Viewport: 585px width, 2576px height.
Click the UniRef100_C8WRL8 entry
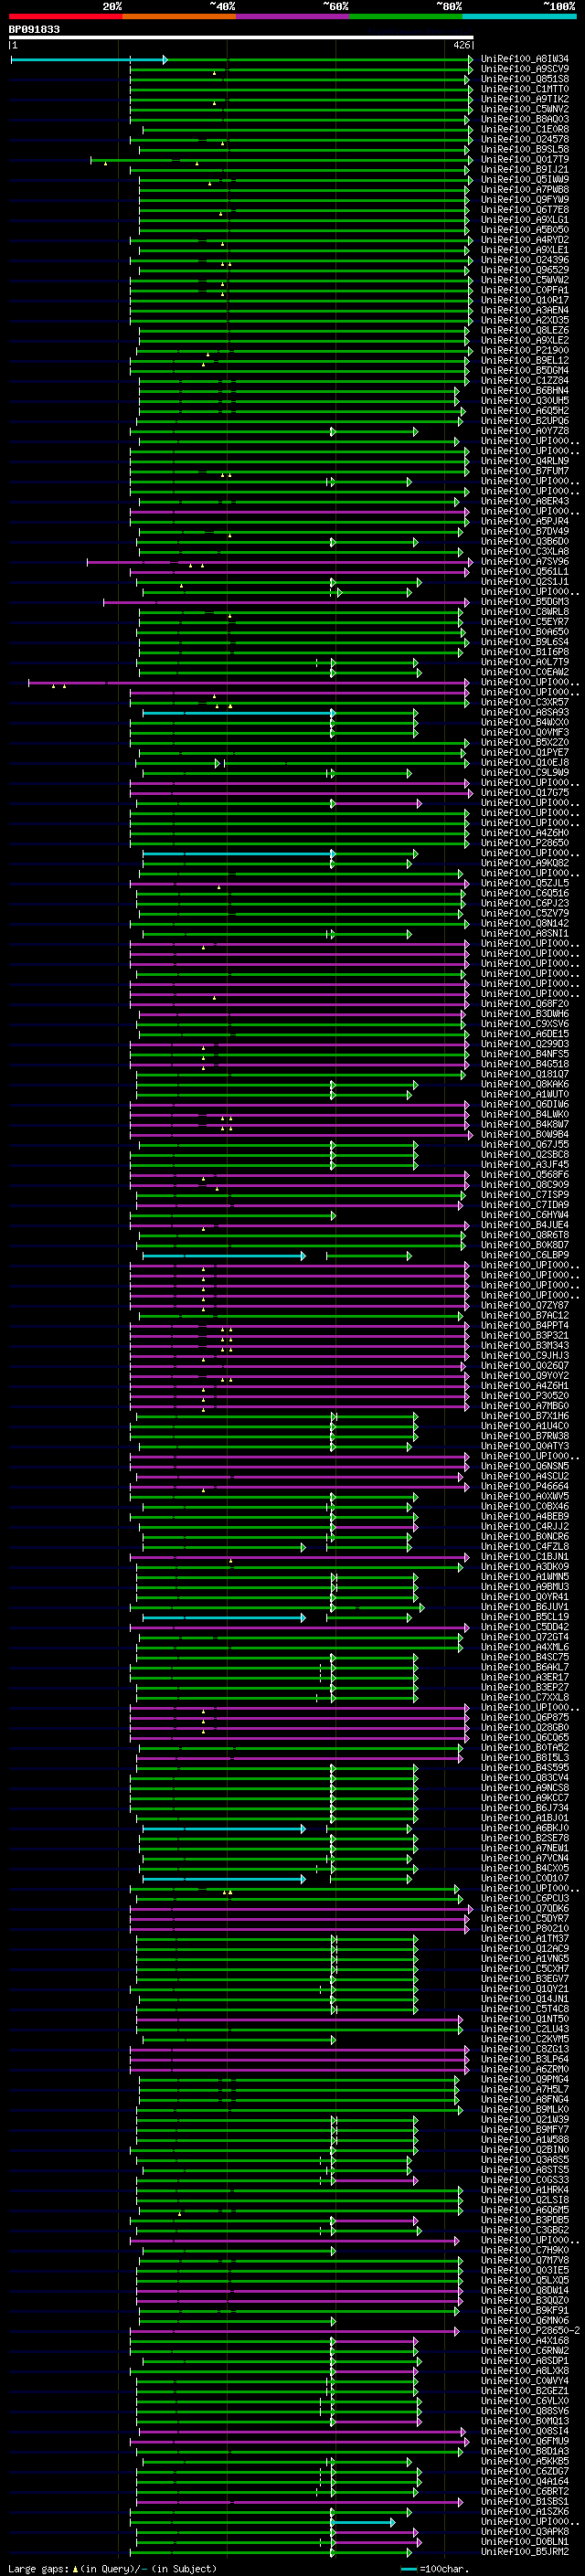[525, 611]
